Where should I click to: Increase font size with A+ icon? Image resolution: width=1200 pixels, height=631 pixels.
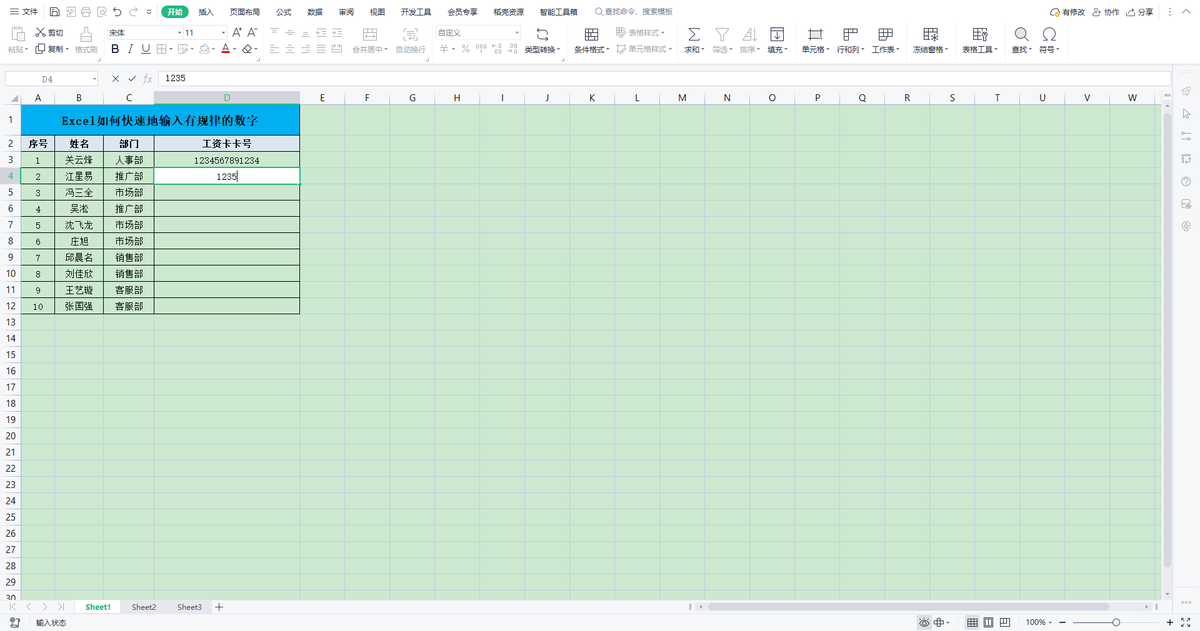(x=237, y=33)
